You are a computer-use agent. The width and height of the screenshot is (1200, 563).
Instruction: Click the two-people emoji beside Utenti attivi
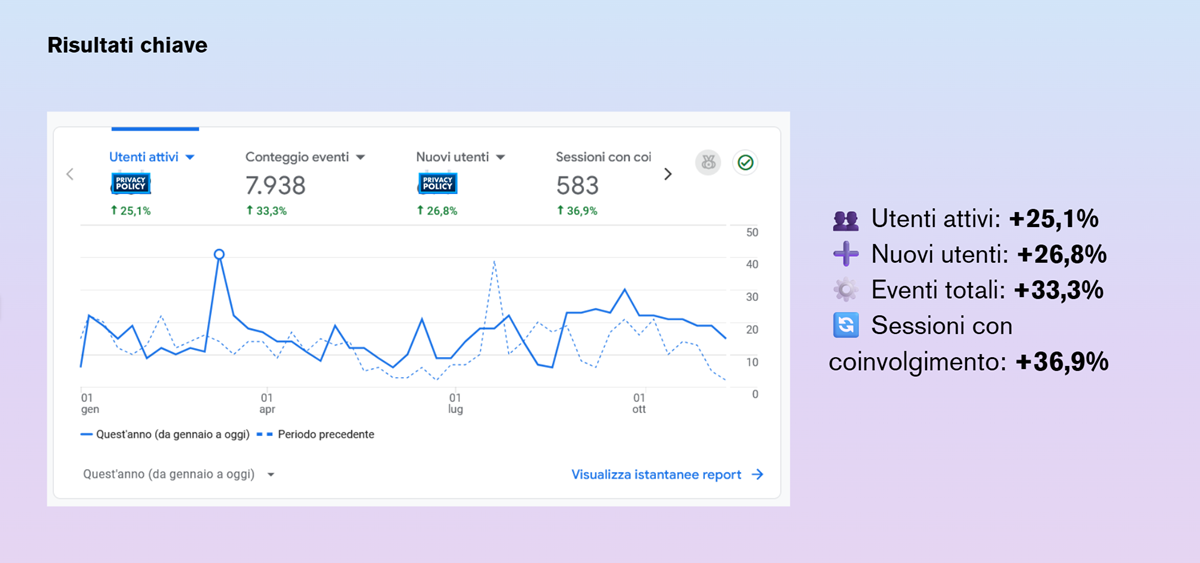[x=846, y=220]
